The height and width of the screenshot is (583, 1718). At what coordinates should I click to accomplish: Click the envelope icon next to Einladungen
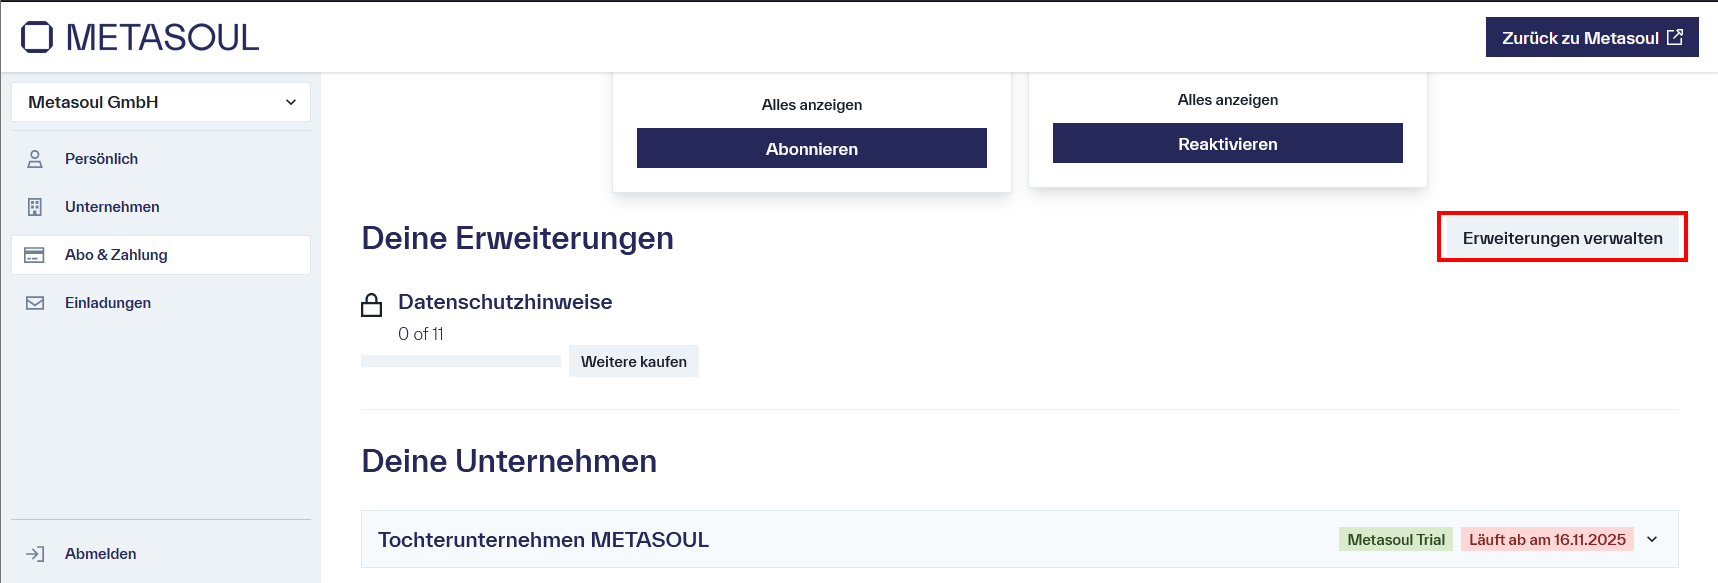tap(36, 302)
